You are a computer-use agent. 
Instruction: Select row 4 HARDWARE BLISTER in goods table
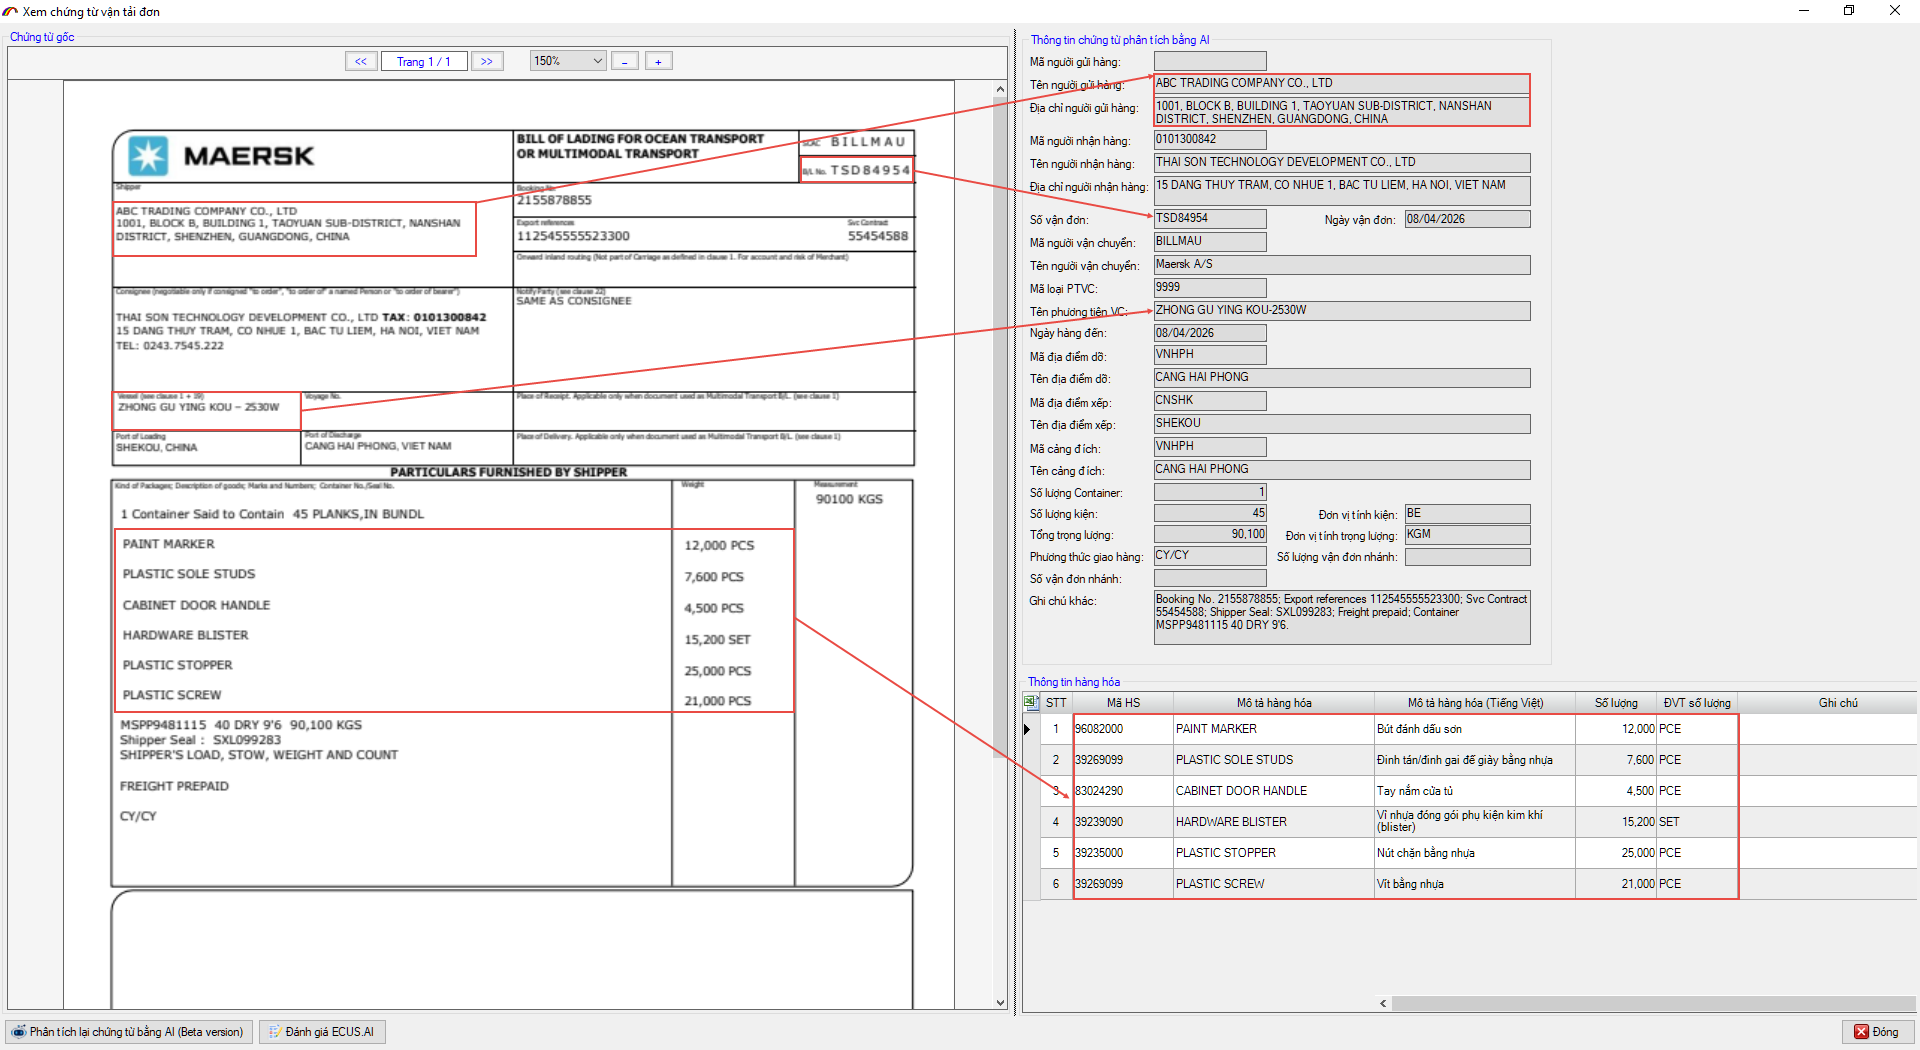tap(1230, 822)
